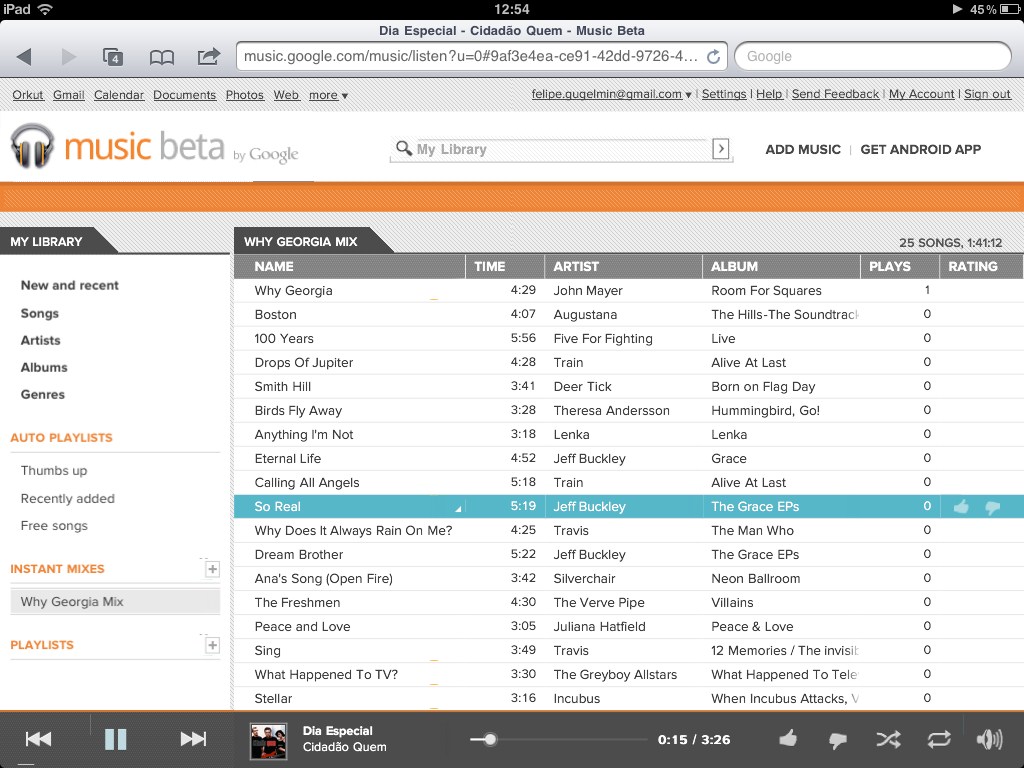Viewport: 1024px width, 768px height.
Task: Tap the Safari Google search field
Action: tap(872, 57)
